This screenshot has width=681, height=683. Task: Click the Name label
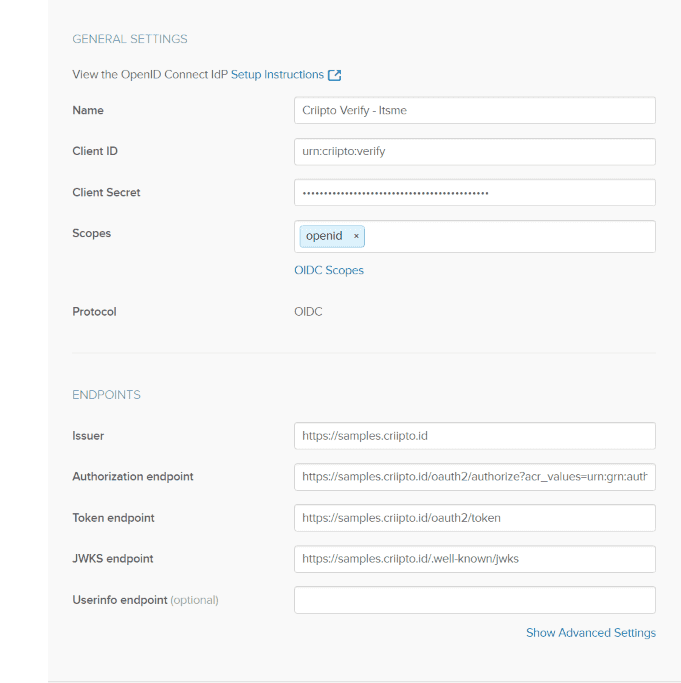[x=88, y=110]
